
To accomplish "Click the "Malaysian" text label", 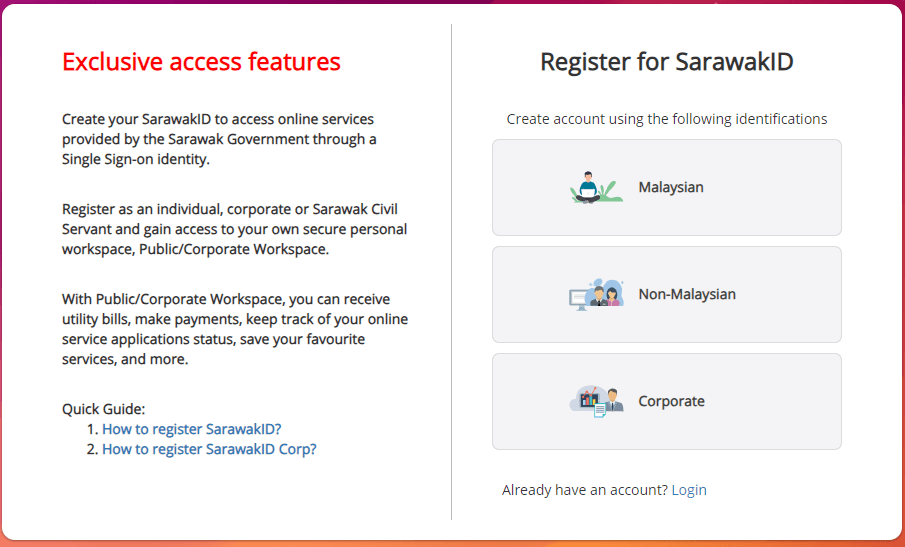I will 671,187.
